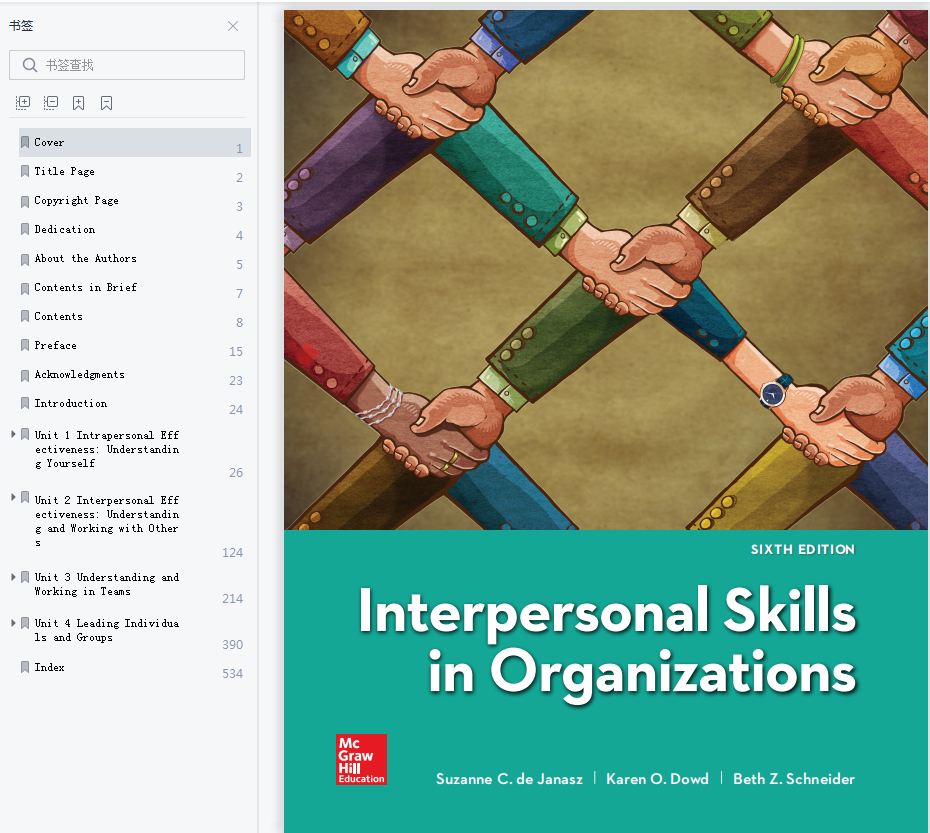Open the Contents bookmark
This screenshot has height=833, width=930.
[58, 316]
